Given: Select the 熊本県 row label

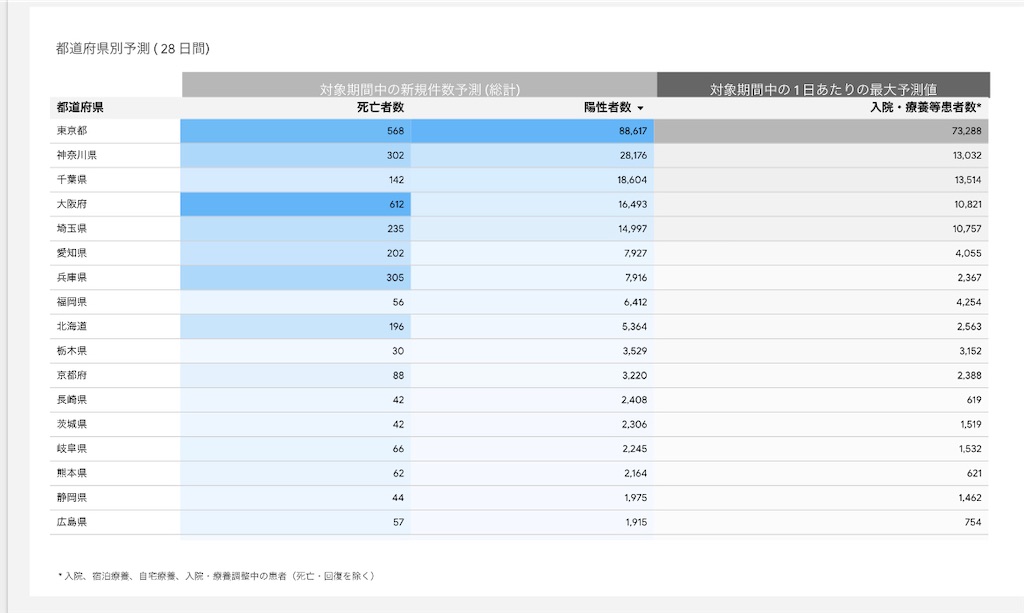Looking at the screenshot, I should [x=72, y=473].
